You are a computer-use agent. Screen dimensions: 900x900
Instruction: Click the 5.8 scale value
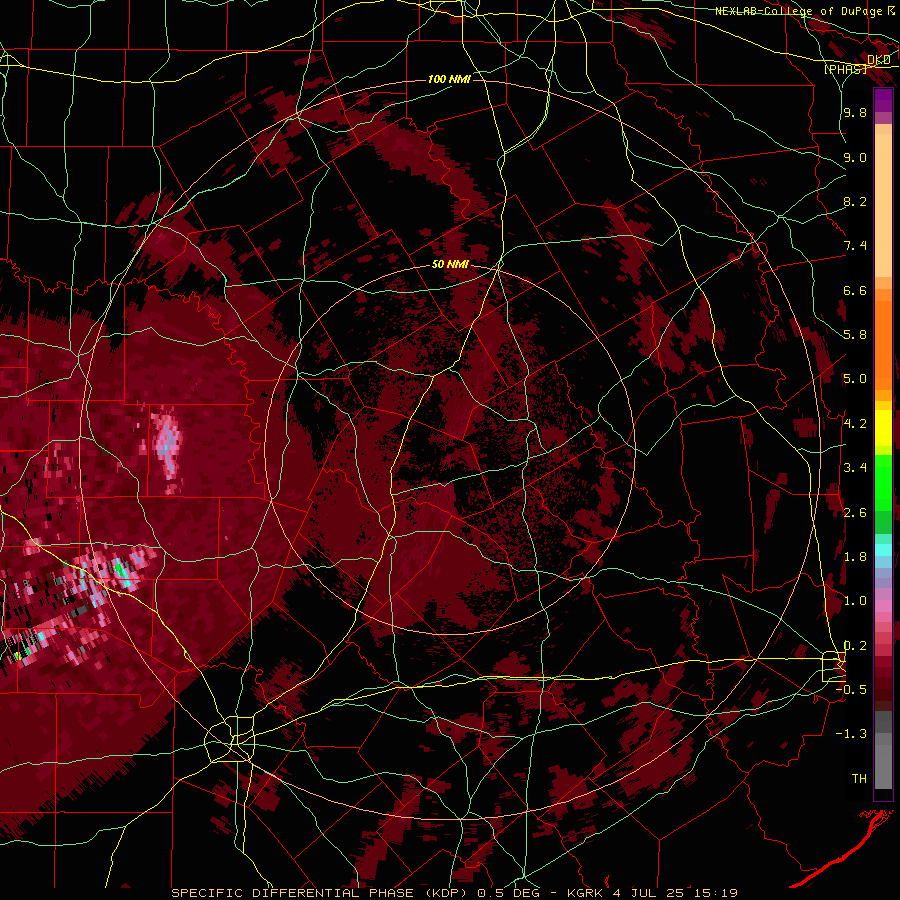[x=855, y=334]
